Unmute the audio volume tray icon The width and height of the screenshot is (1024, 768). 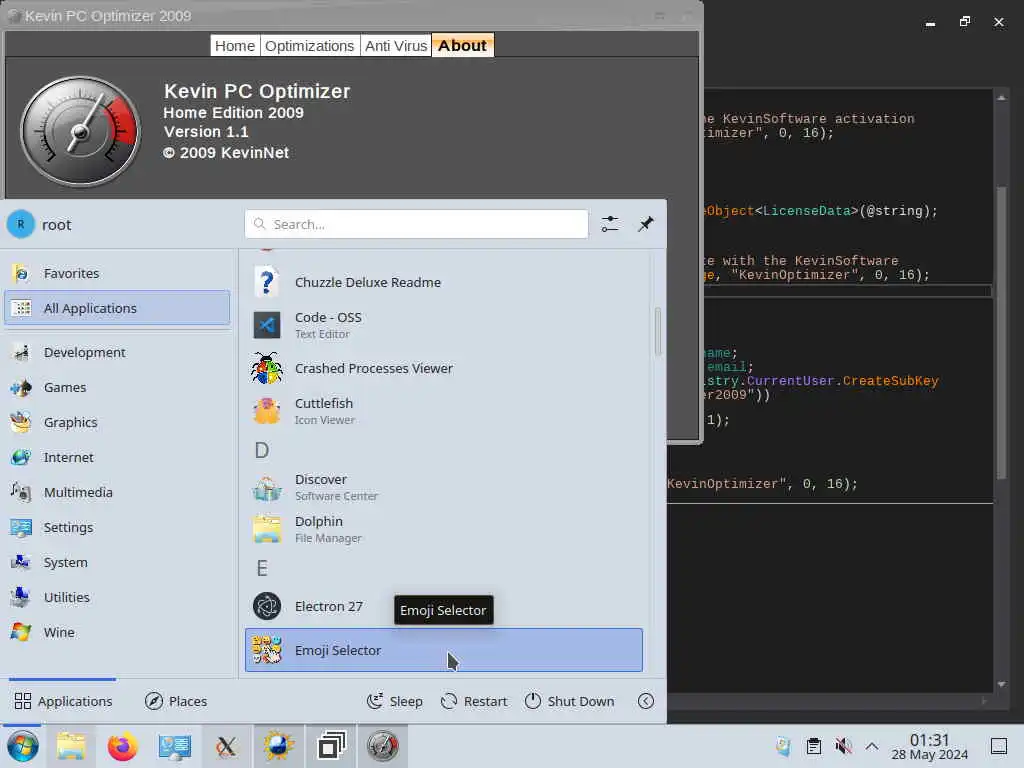coord(843,746)
